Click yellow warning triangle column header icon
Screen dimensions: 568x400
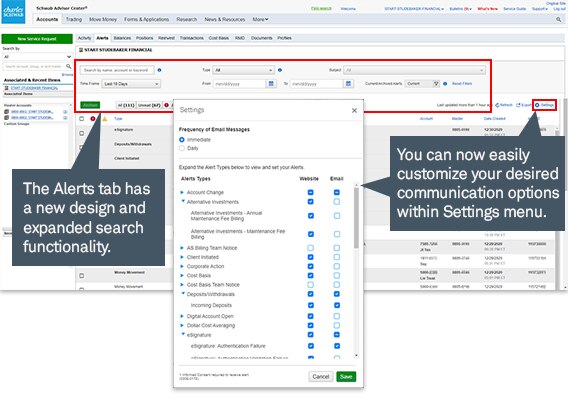105,119
